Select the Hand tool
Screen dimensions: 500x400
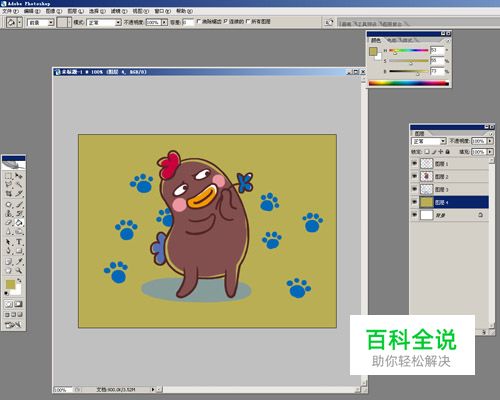9,271
